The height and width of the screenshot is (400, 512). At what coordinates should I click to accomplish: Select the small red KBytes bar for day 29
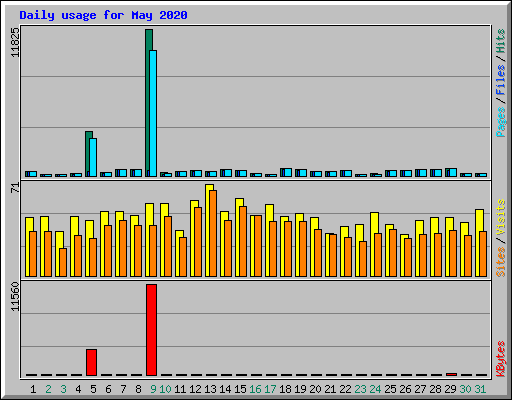451,374
